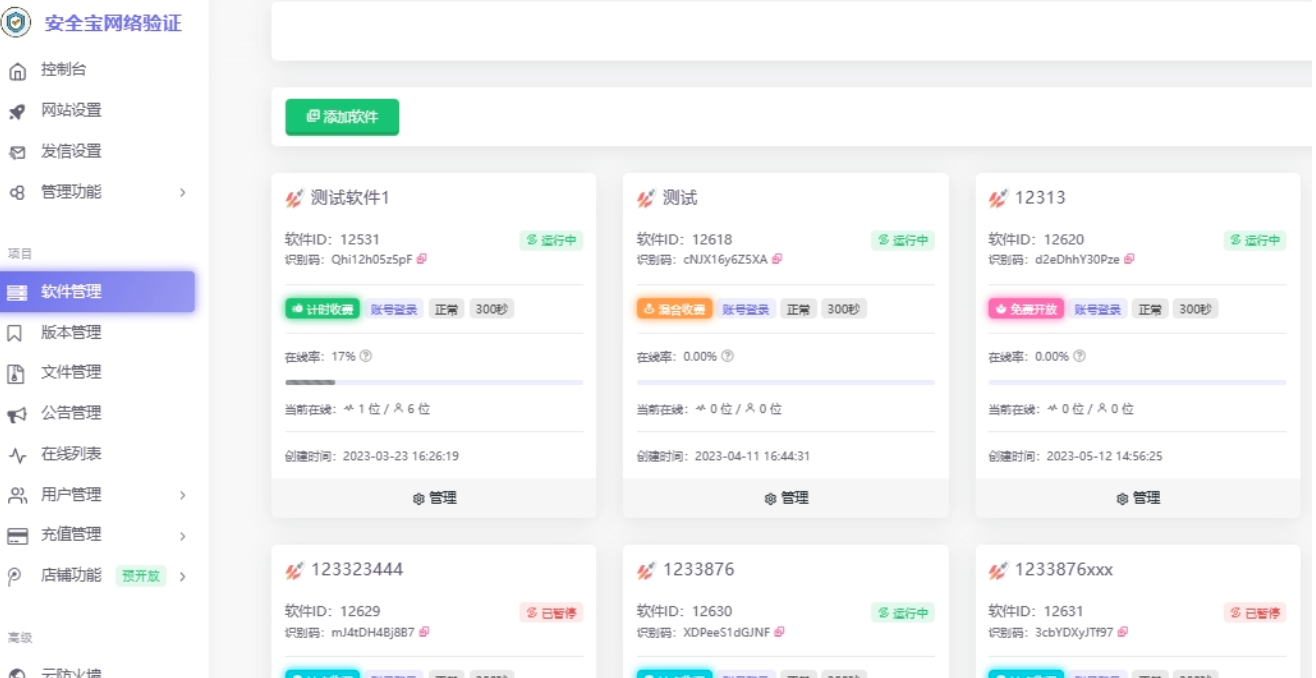Click the pink 免费开放 tag
Screen dimensions: 1316x678
[x=1026, y=309]
